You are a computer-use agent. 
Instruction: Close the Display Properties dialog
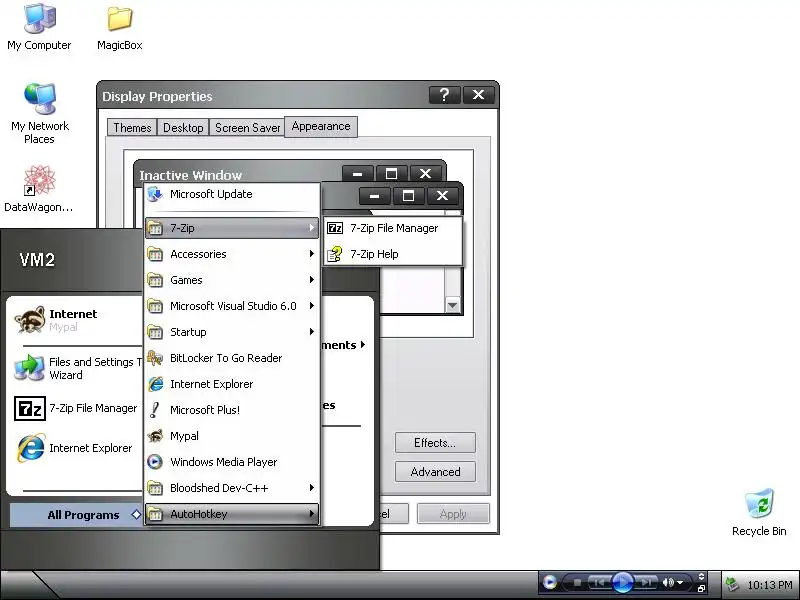479,95
